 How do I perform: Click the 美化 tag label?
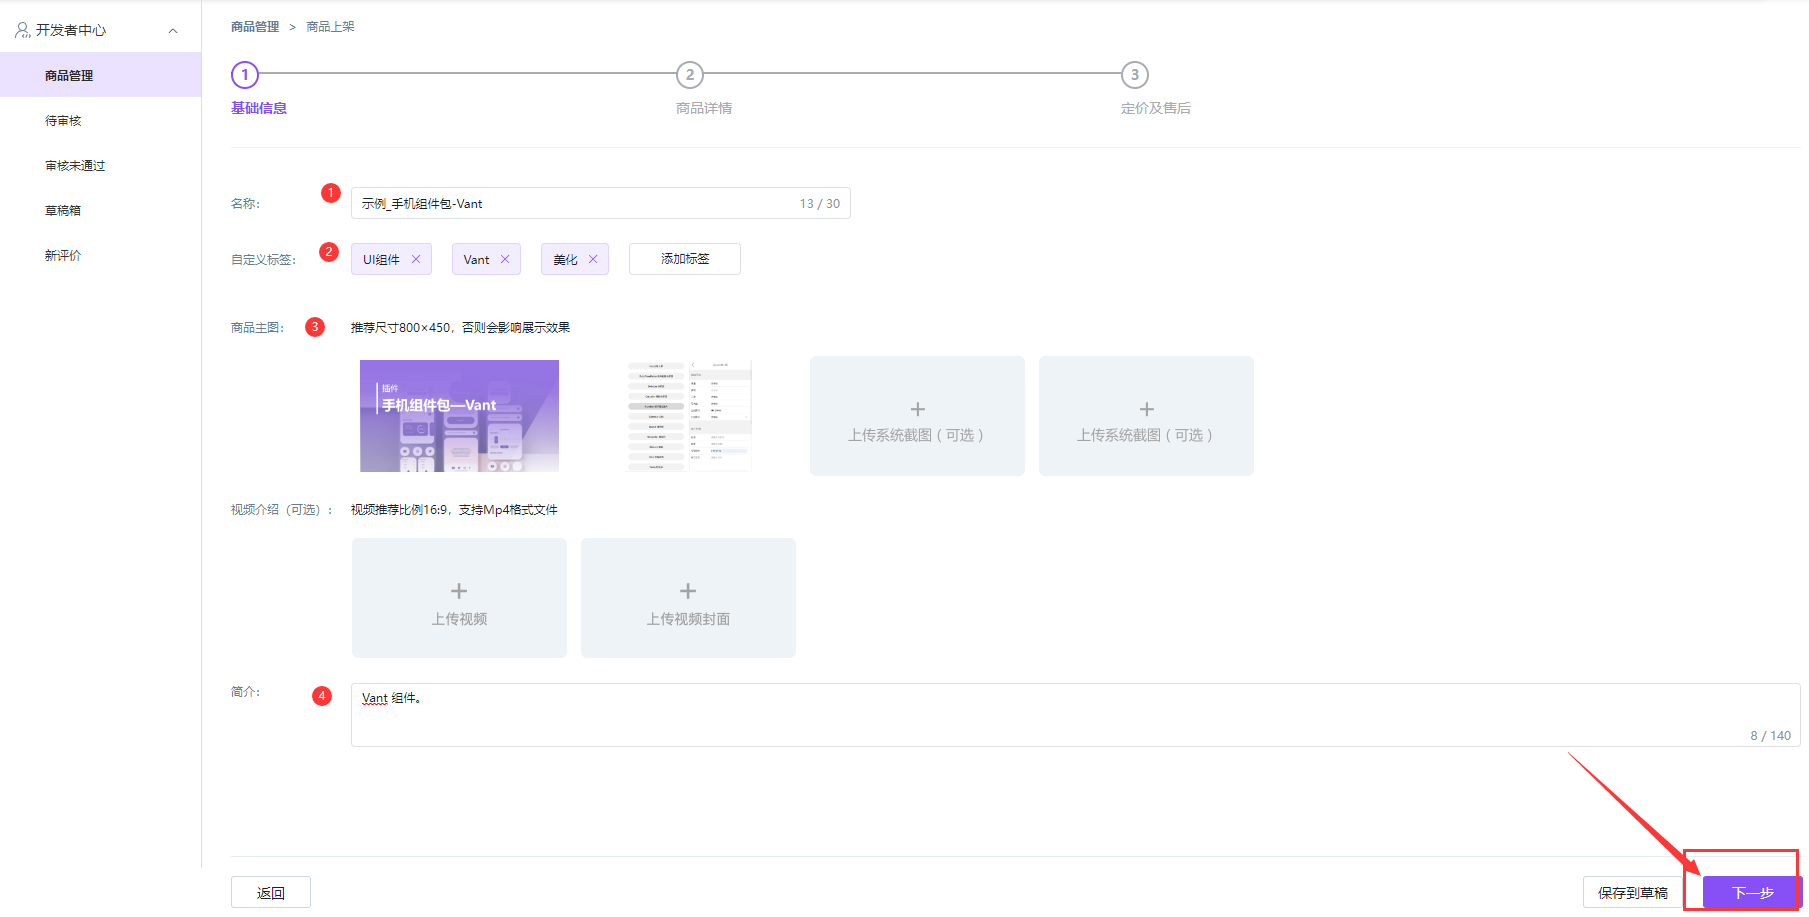[565, 259]
